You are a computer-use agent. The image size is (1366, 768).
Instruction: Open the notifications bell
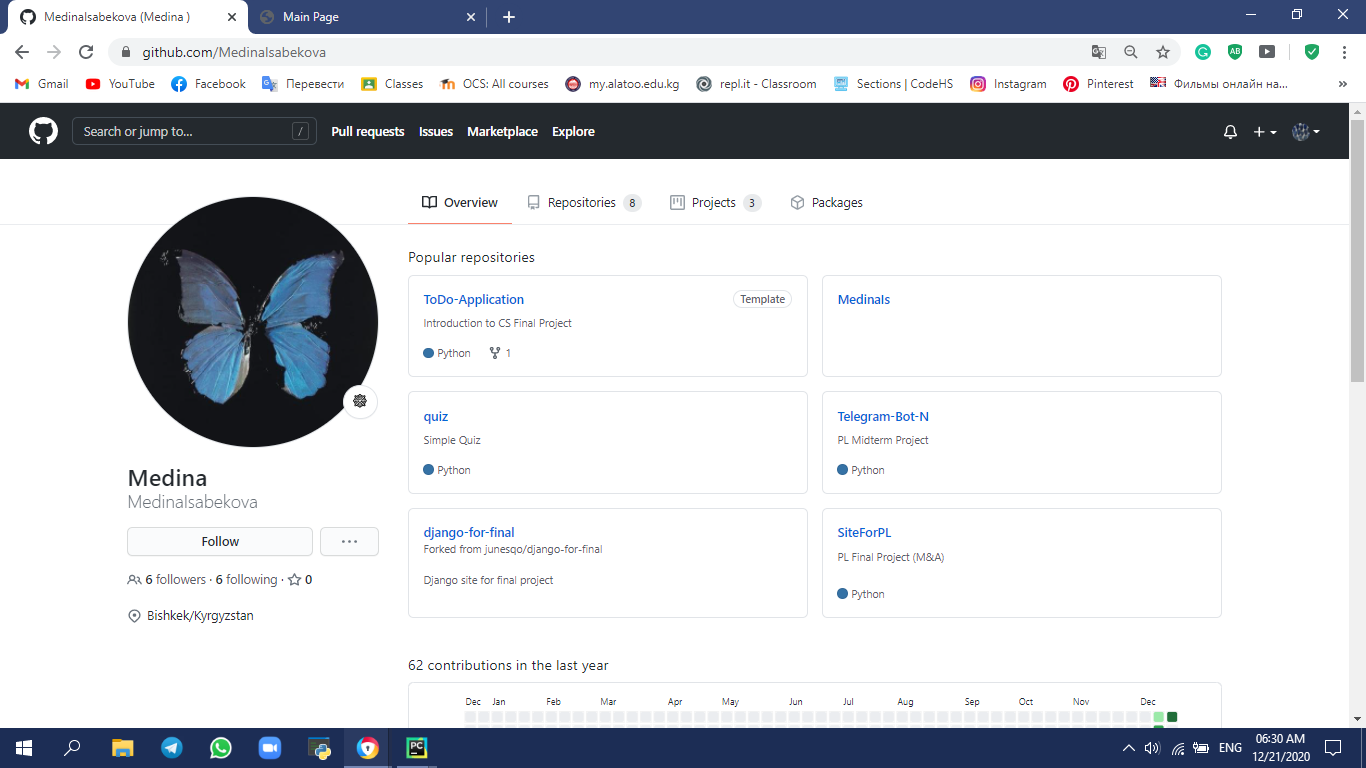pos(1230,132)
